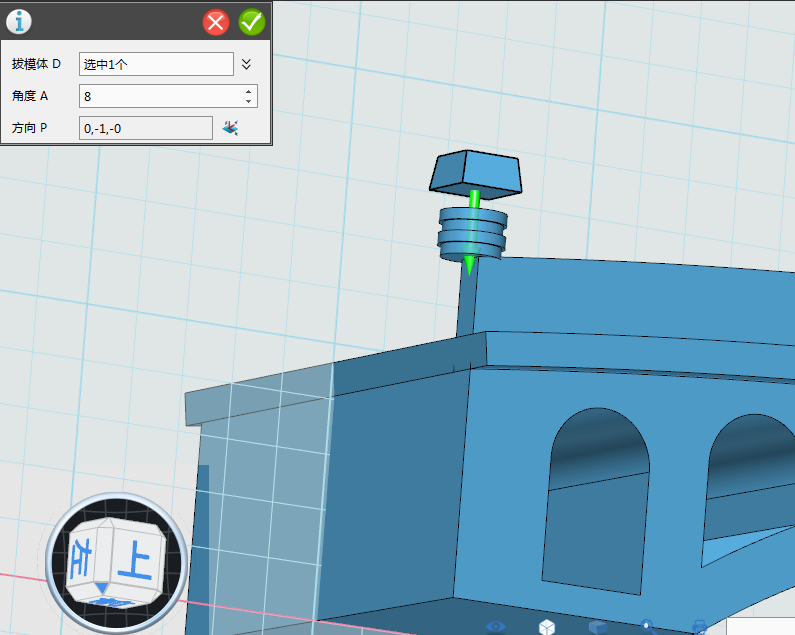Click the printer icon in bottom bar
The image size is (795, 635).
coord(699,627)
